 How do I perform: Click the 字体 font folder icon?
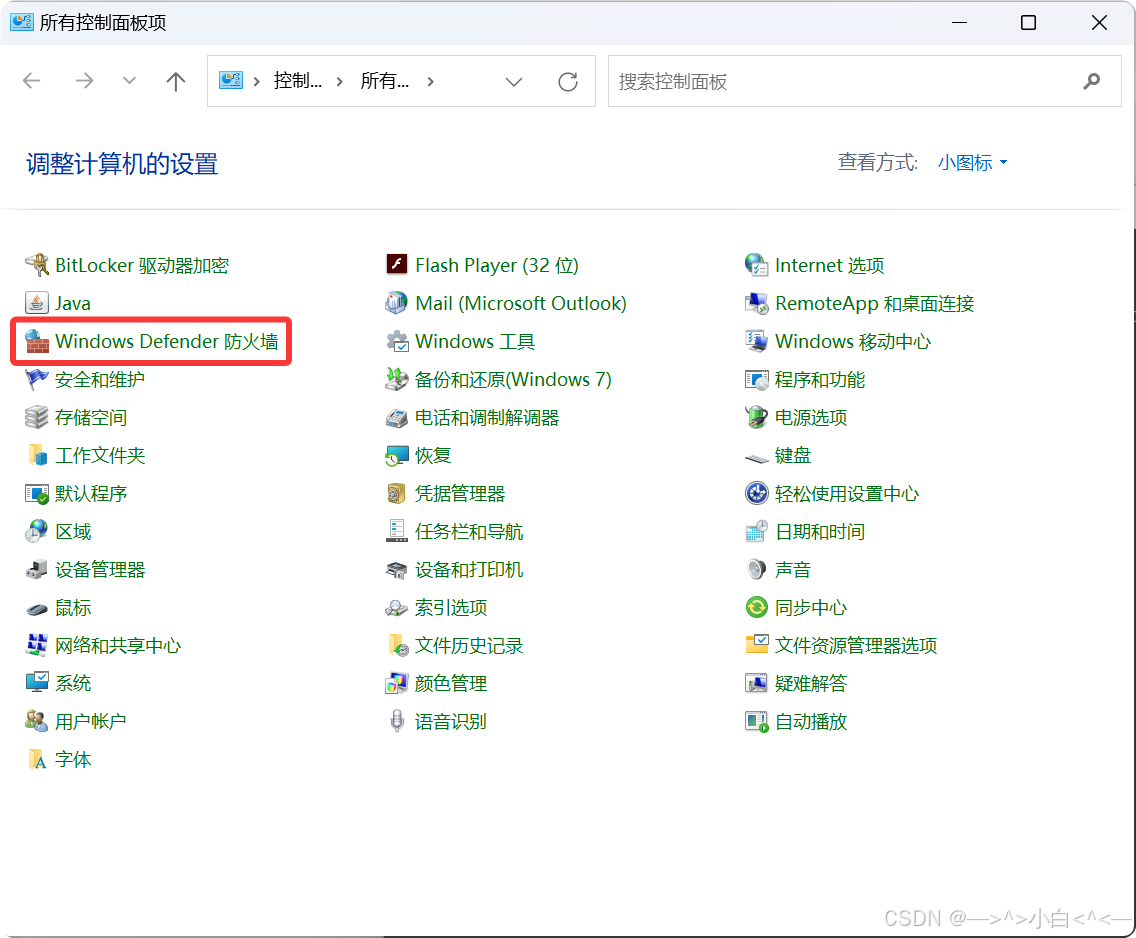[x=36, y=759]
